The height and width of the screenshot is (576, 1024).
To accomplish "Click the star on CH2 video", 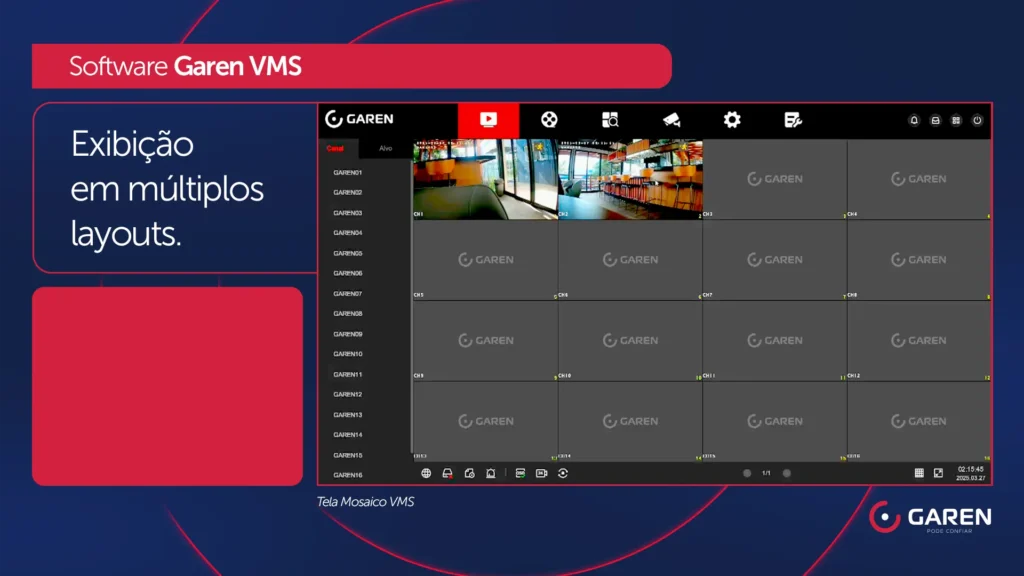I will coord(684,147).
